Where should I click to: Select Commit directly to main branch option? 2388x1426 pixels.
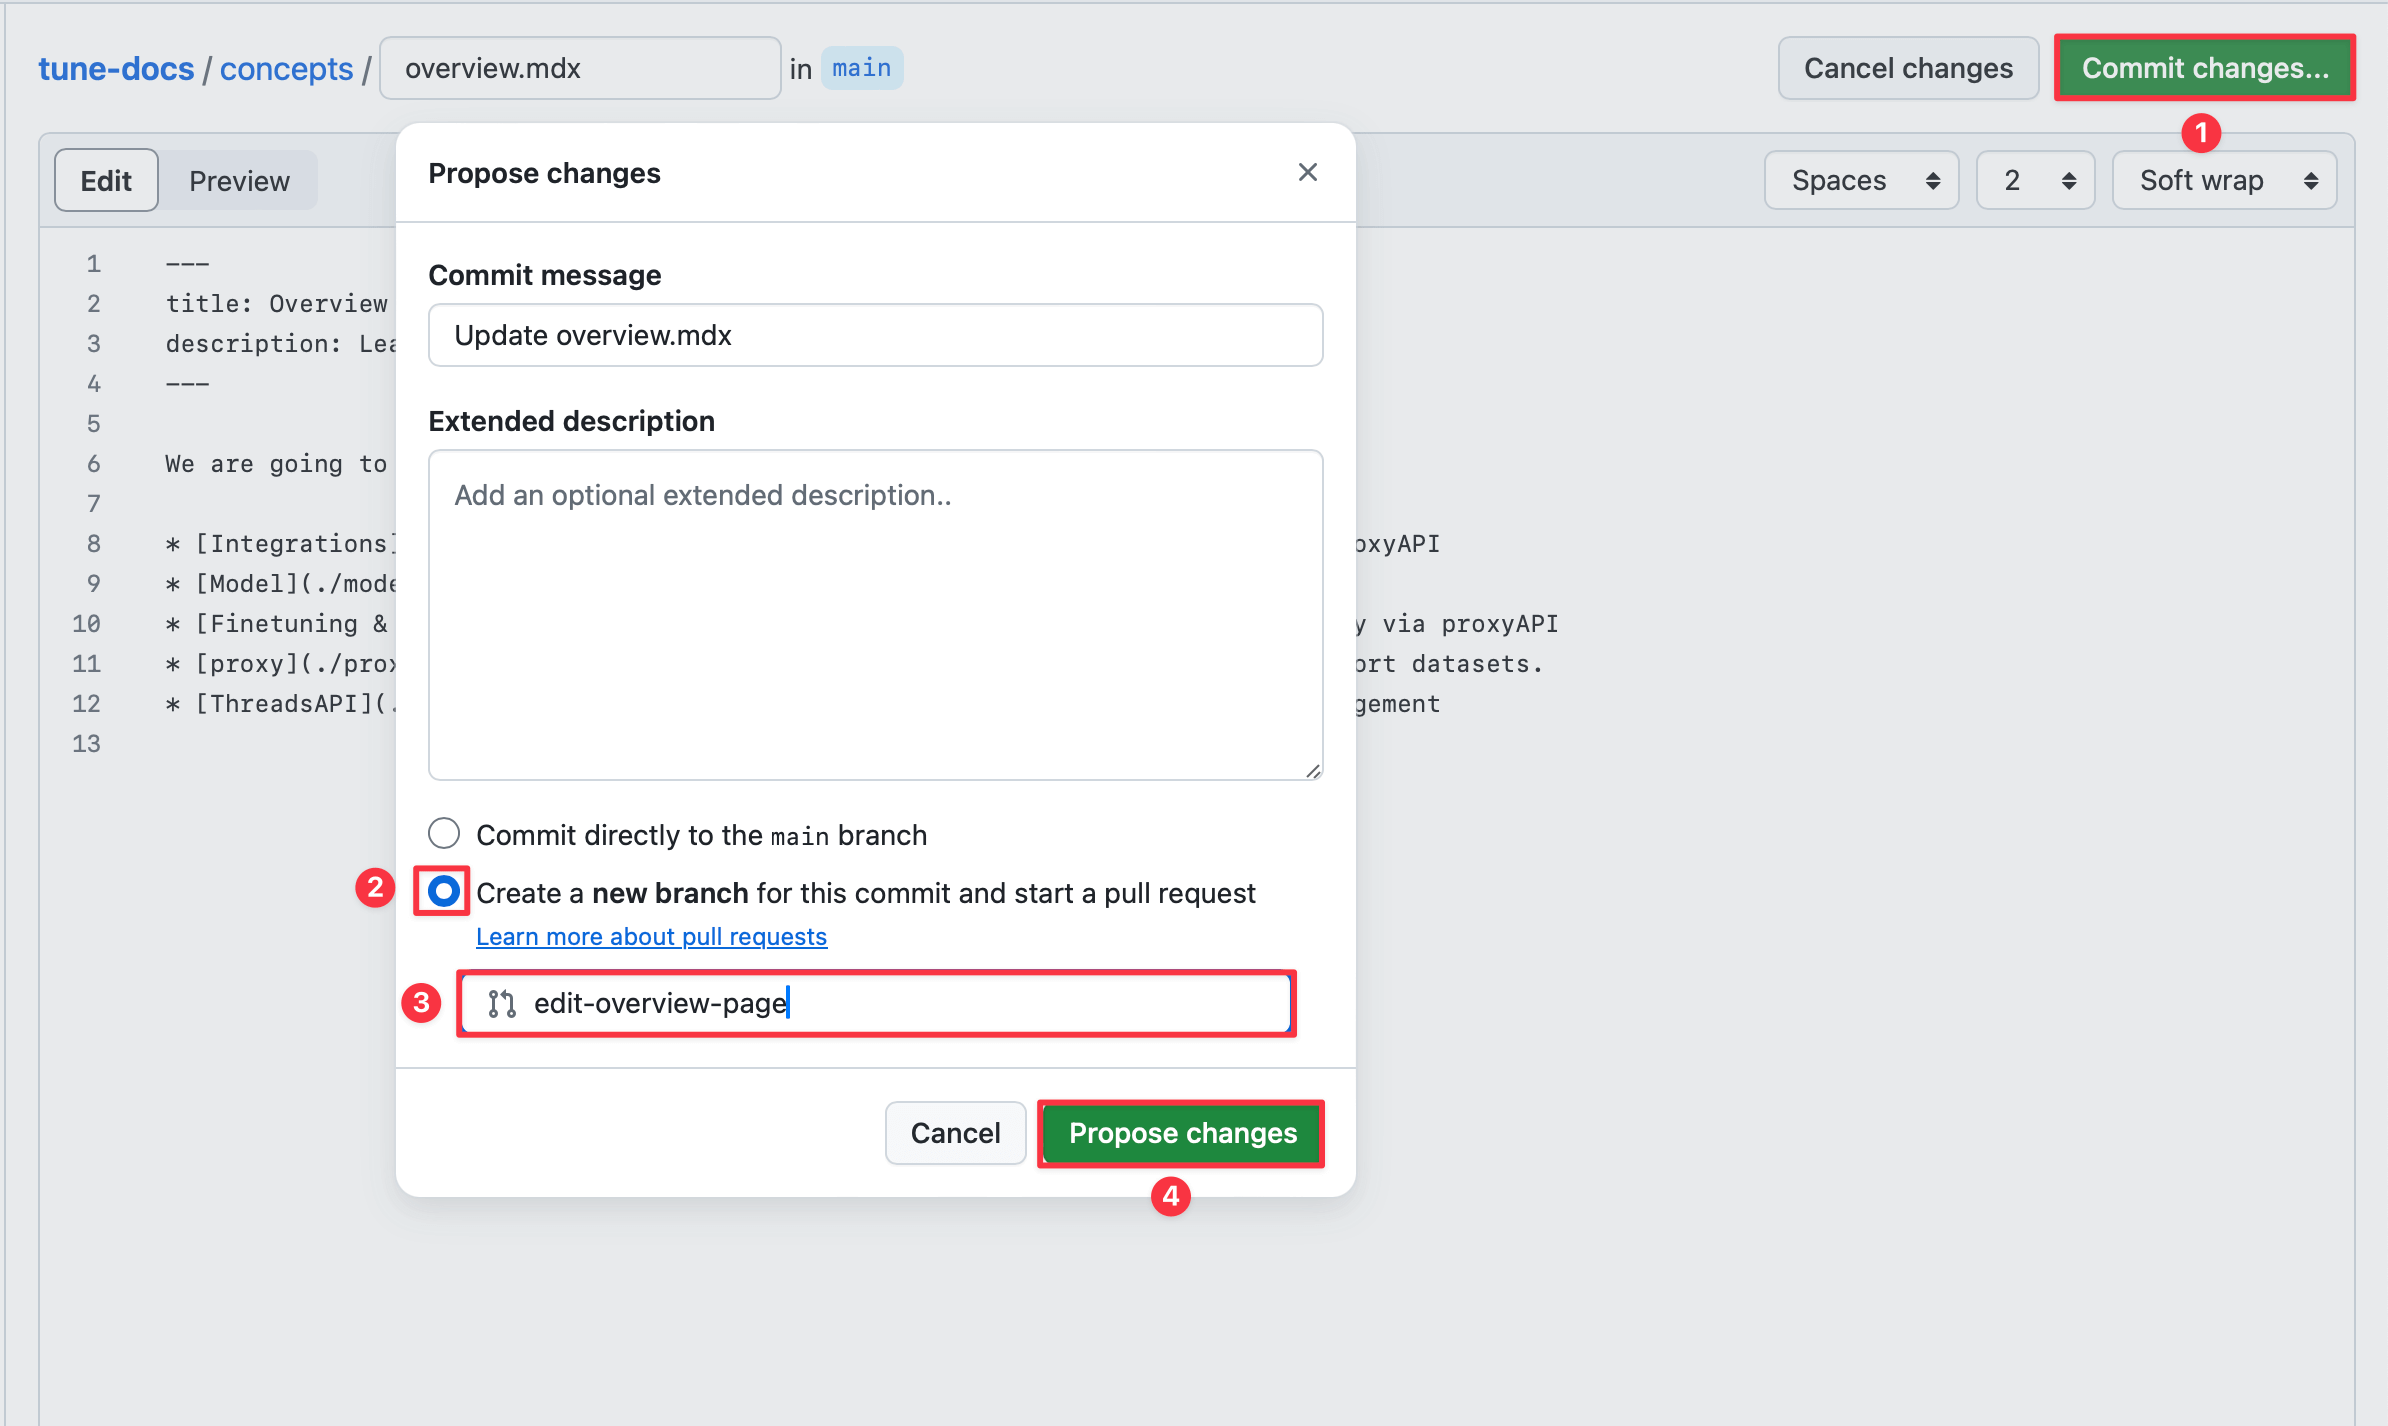coord(444,834)
